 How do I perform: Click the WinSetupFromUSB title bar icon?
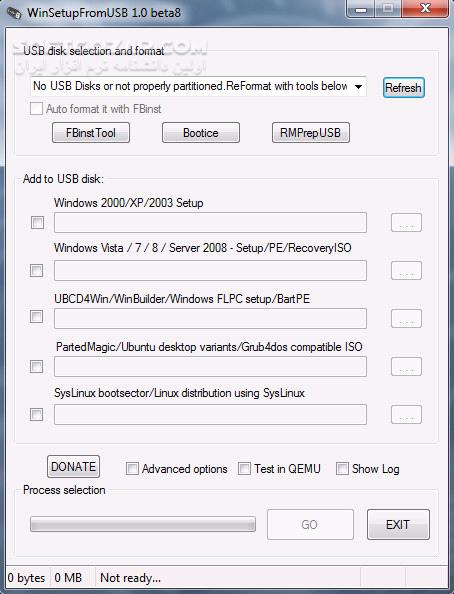click(14, 13)
